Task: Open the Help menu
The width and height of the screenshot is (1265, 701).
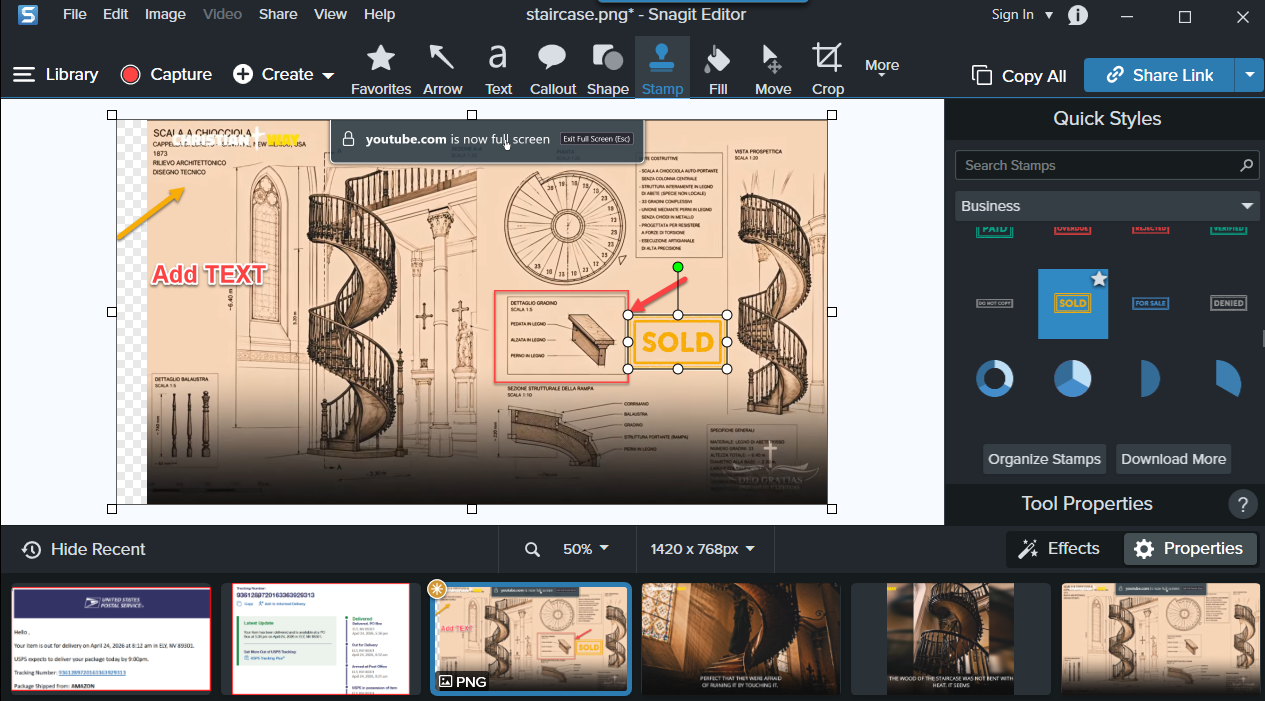Action: pyautogui.click(x=379, y=14)
